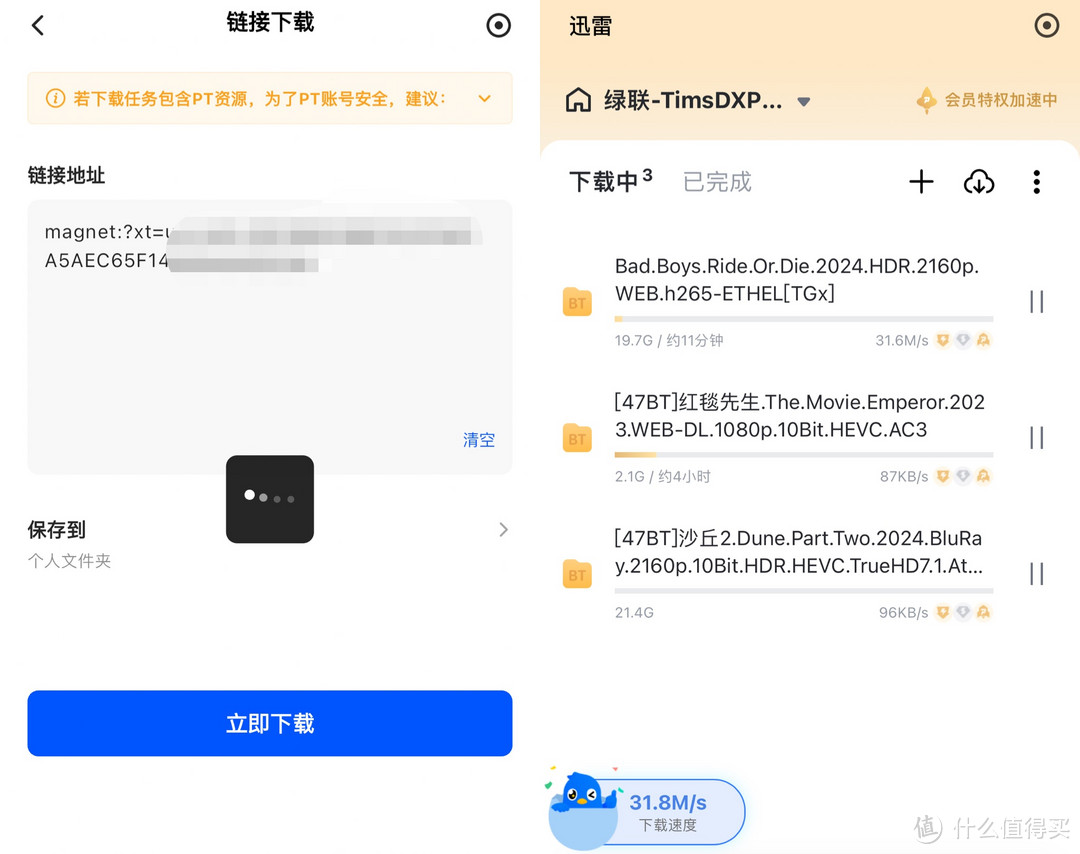Viewport: 1080px width, 854px height.
Task: Open the 绿联-TimsDXP device dropdown
Action: click(x=803, y=100)
